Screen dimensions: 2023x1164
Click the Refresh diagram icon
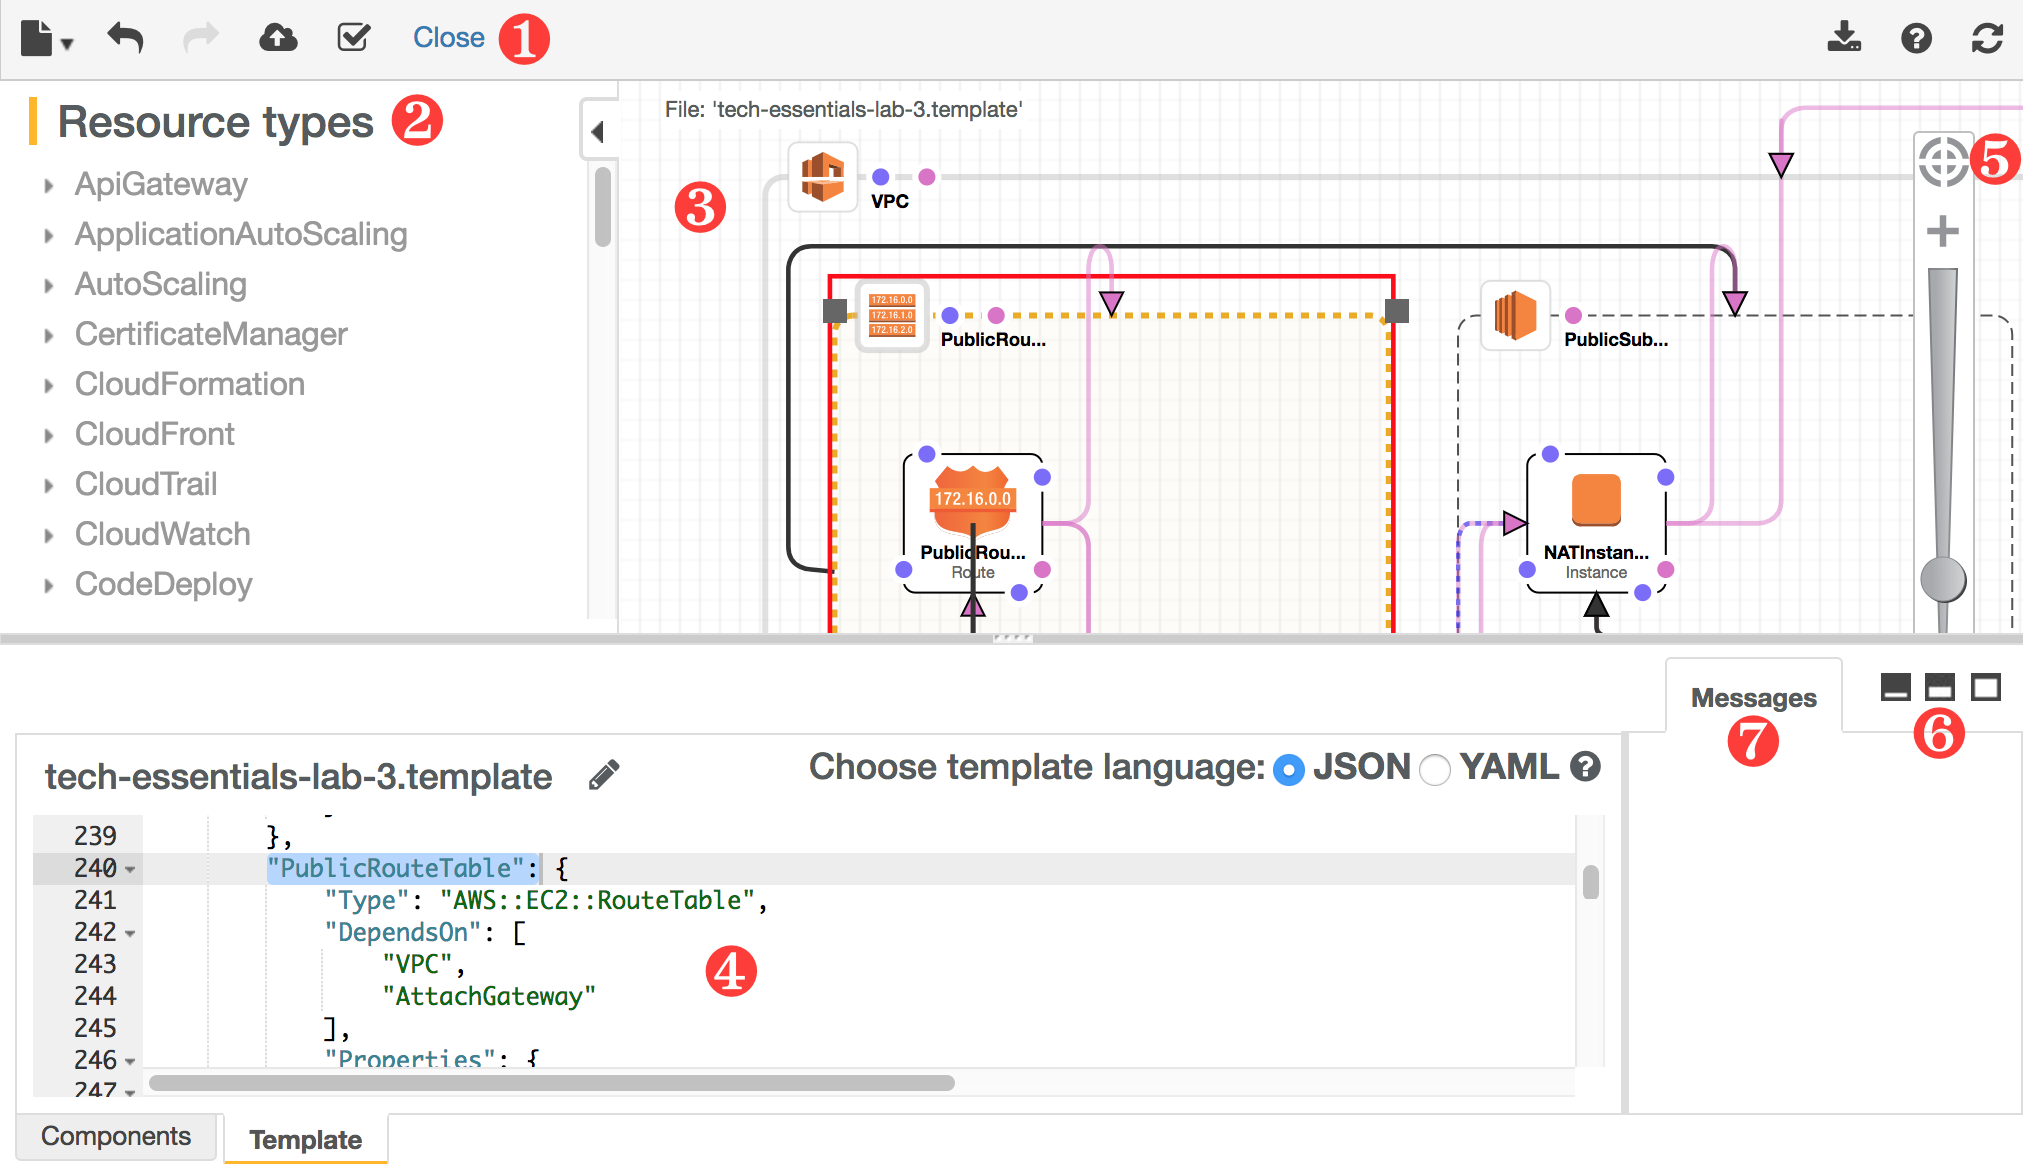click(x=1987, y=38)
